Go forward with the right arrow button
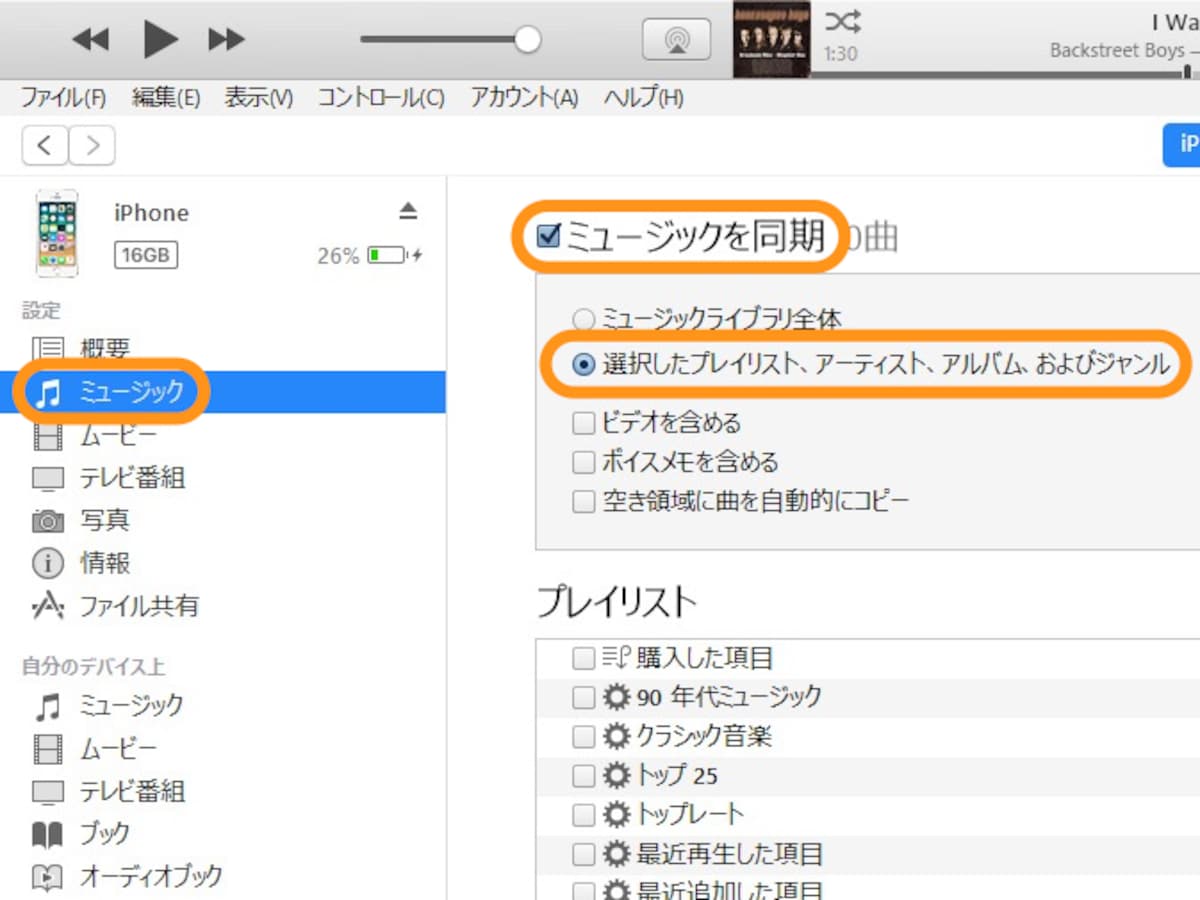The height and width of the screenshot is (900, 1200). [92, 146]
